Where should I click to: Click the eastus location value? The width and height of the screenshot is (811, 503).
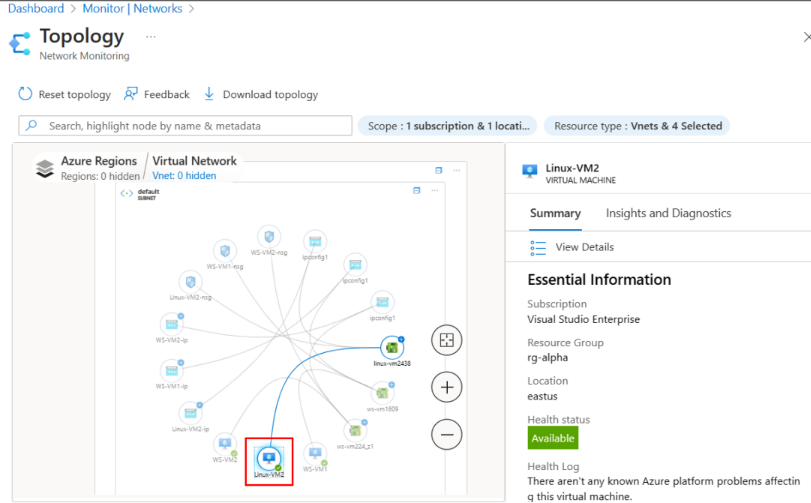[543, 396]
